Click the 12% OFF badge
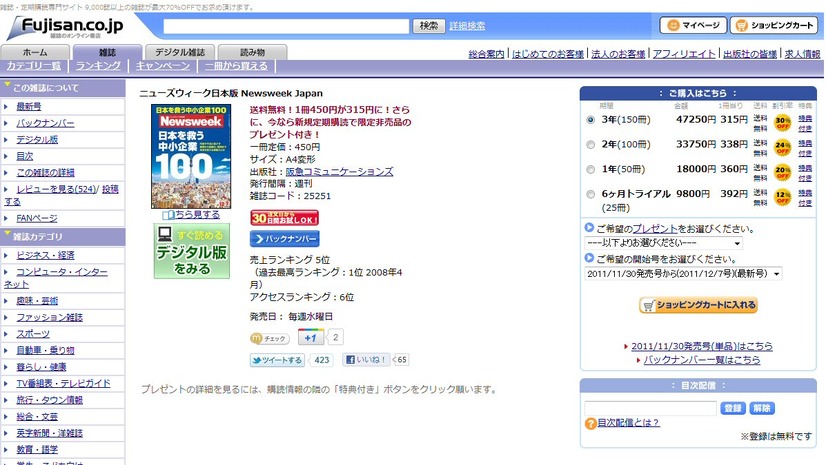 [x=782, y=197]
